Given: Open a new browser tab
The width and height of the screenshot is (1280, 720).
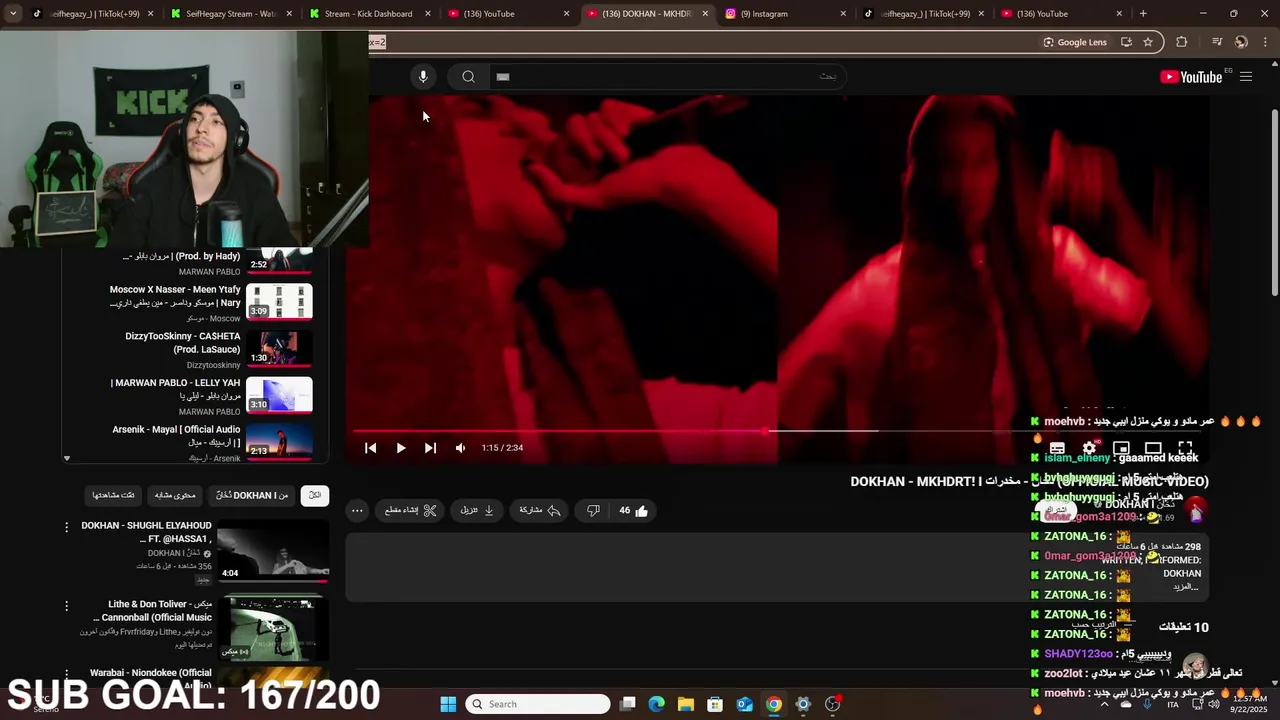Looking at the screenshot, I should [x=1143, y=14].
